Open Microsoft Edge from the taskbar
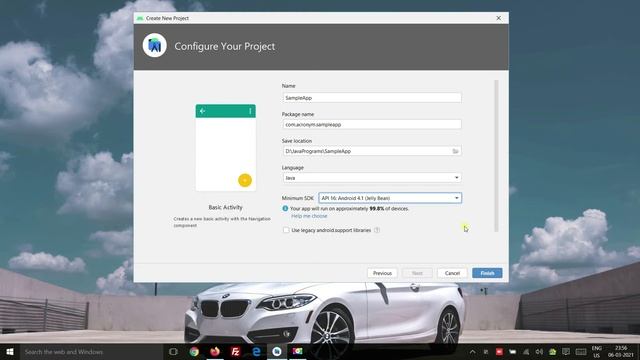640x360 pixels. click(x=256, y=351)
